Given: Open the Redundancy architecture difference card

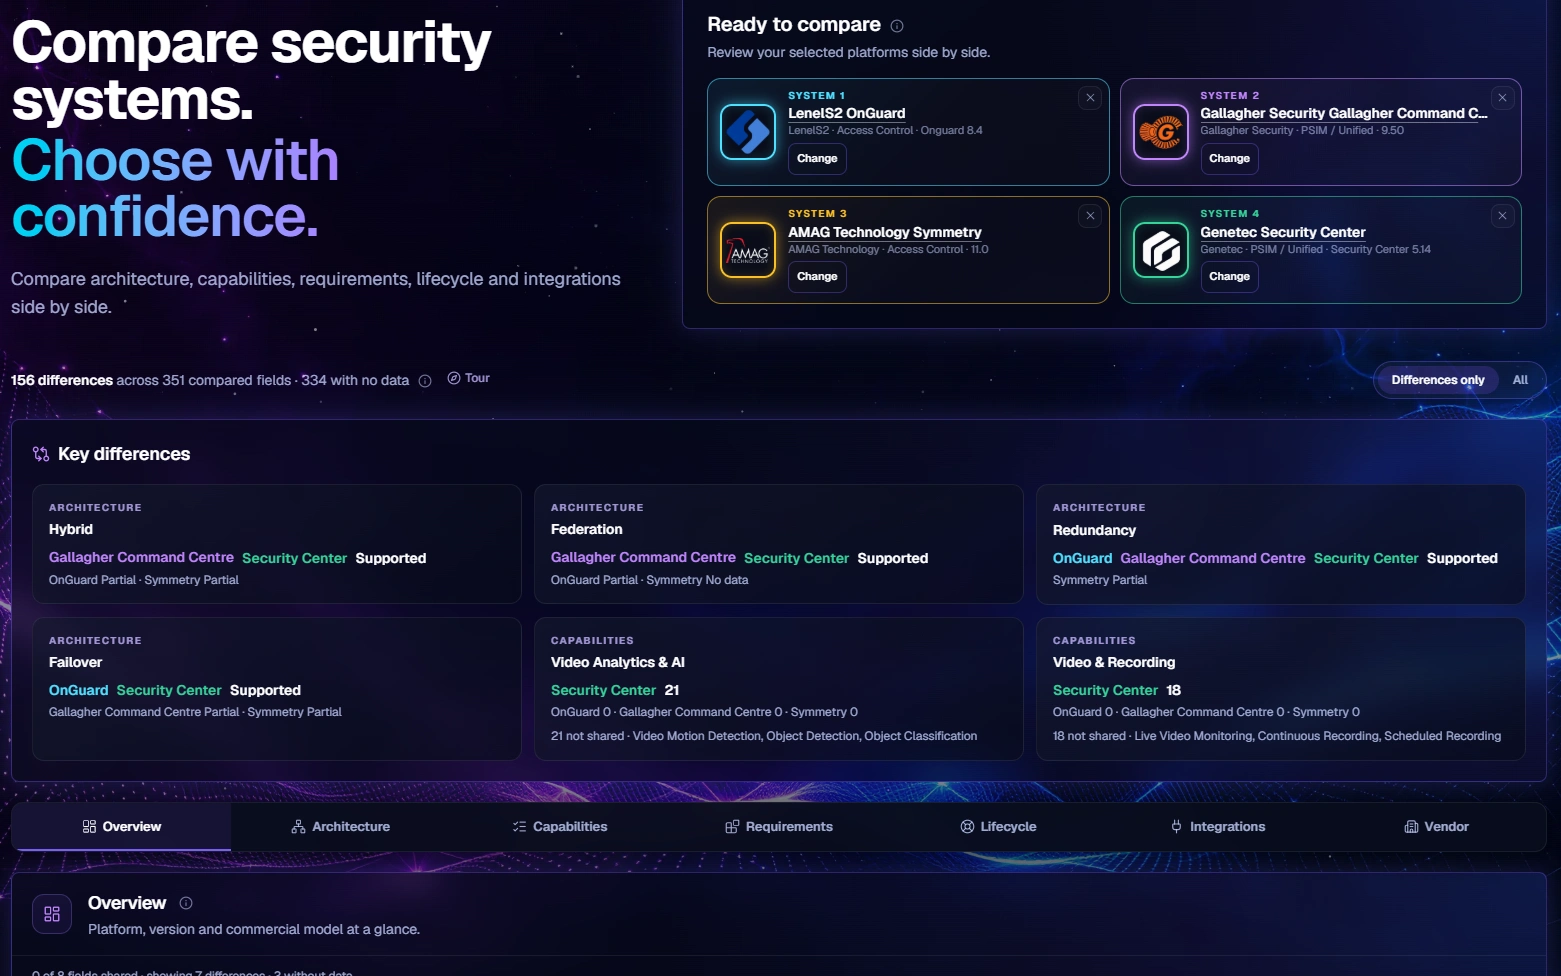Looking at the screenshot, I should (1281, 544).
